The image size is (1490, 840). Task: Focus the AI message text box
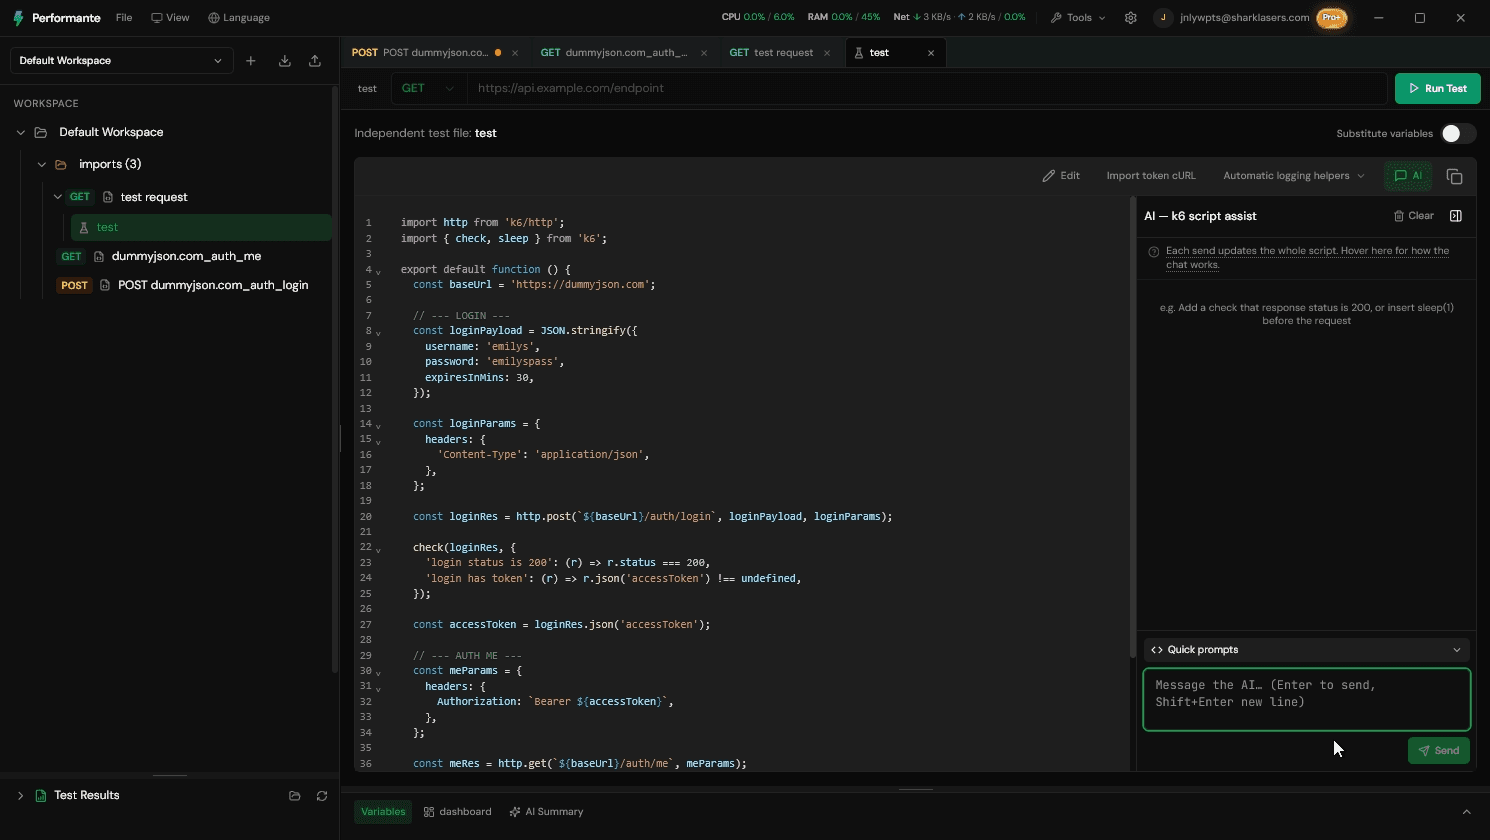[1307, 700]
